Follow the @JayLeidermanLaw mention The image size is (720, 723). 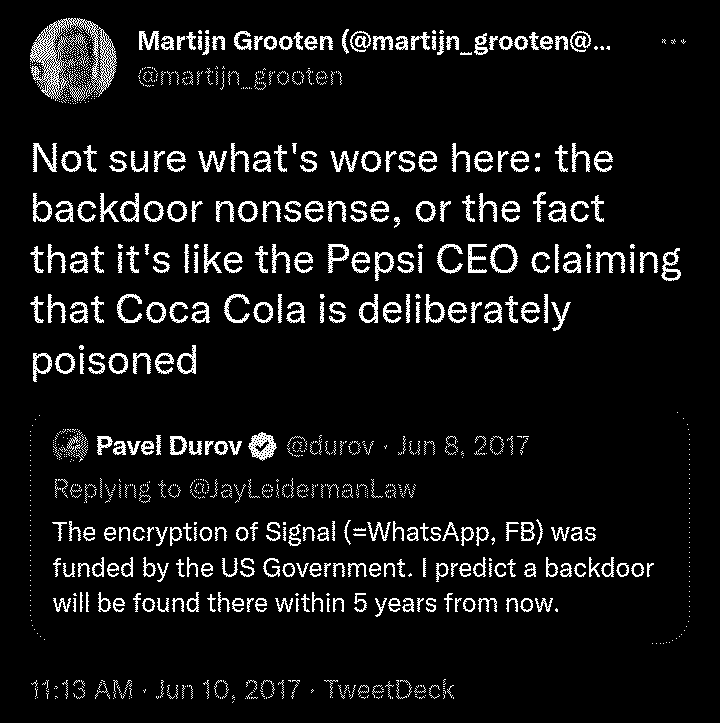[301, 488]
